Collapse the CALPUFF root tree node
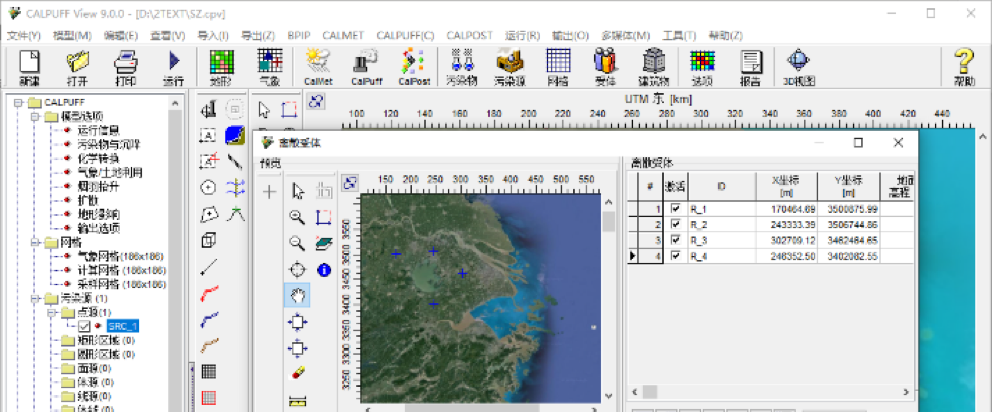The image size is (992, 412). pyautogui.click(x=19, y=103)
